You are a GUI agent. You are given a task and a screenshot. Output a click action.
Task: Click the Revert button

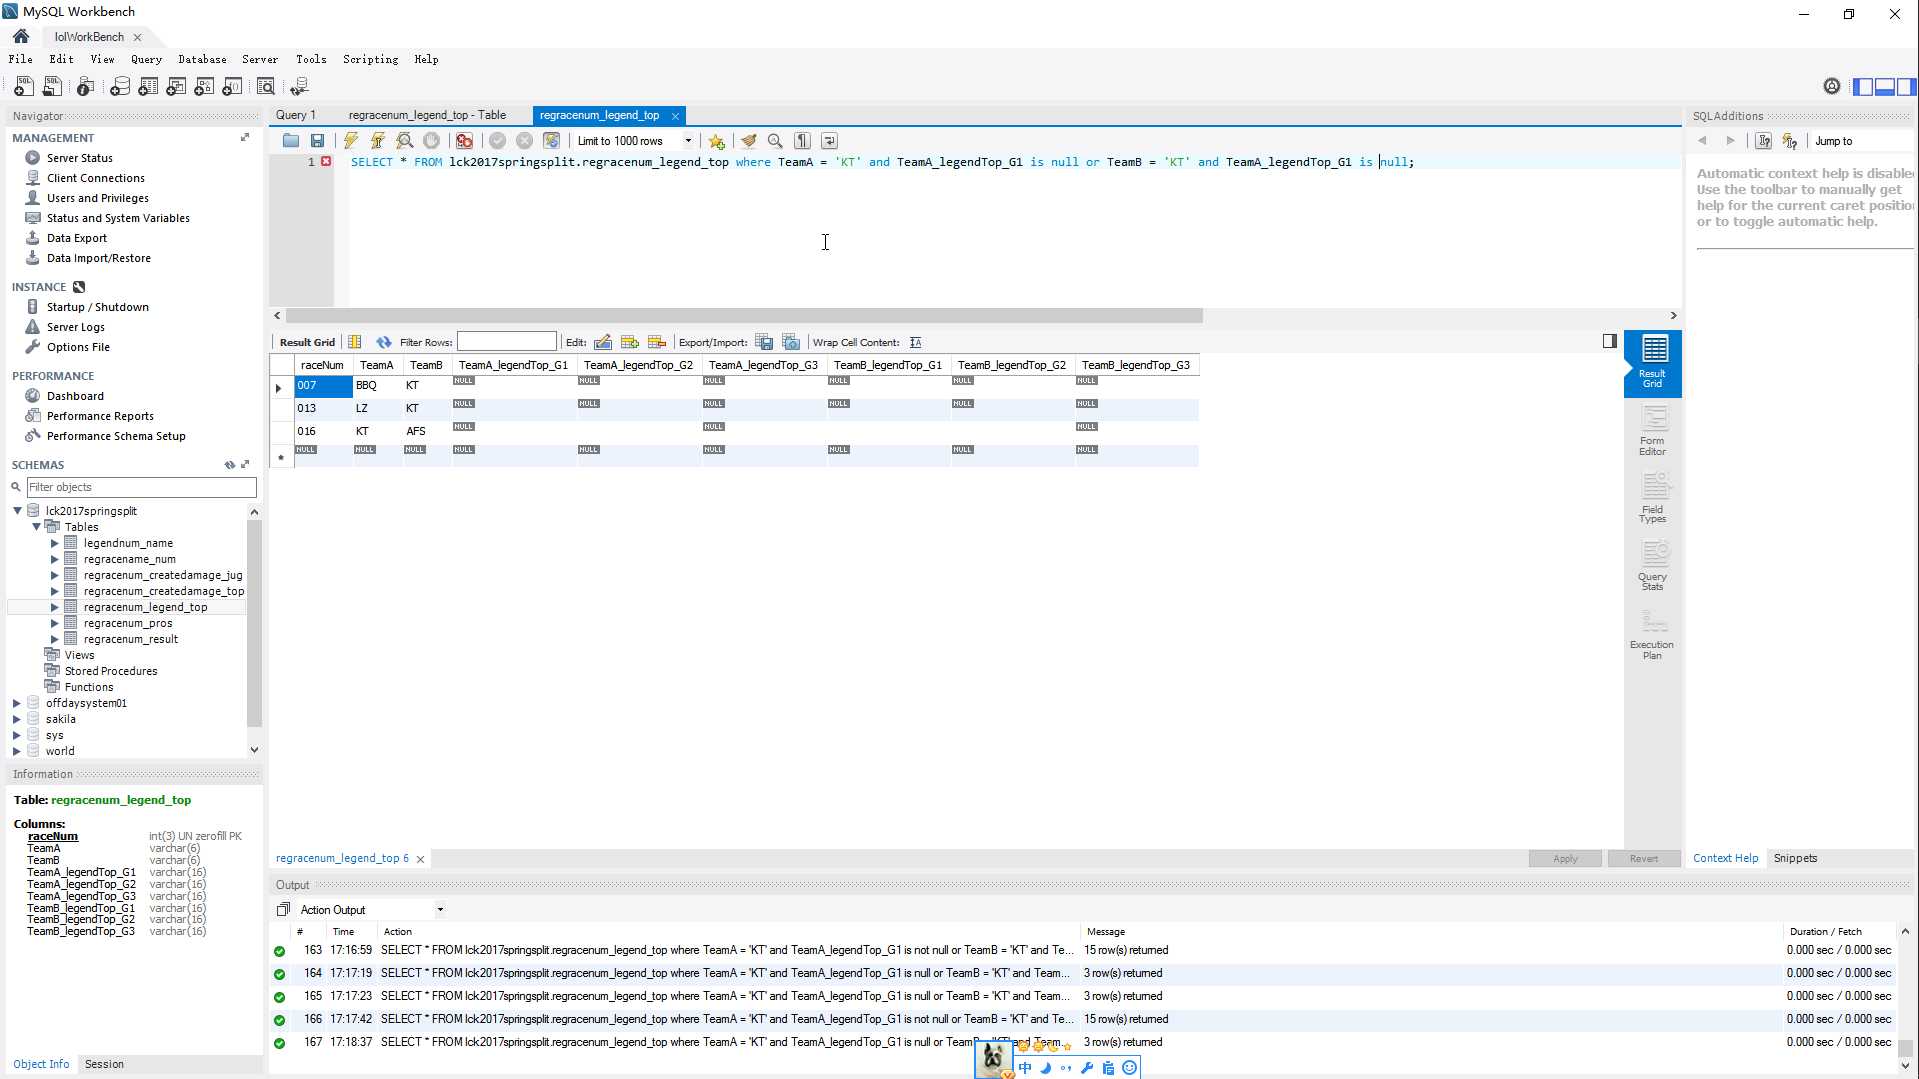click(x=1643, y=858)
